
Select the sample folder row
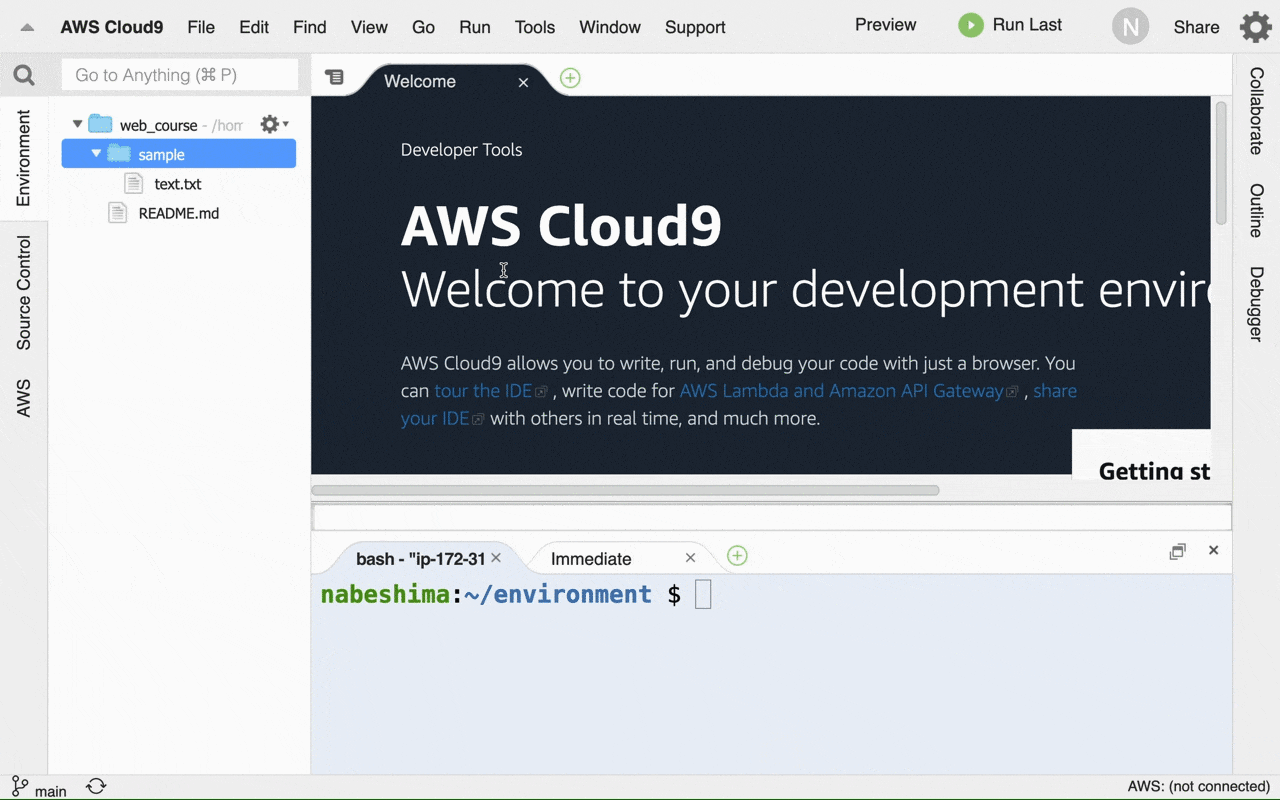pos(179,154)
